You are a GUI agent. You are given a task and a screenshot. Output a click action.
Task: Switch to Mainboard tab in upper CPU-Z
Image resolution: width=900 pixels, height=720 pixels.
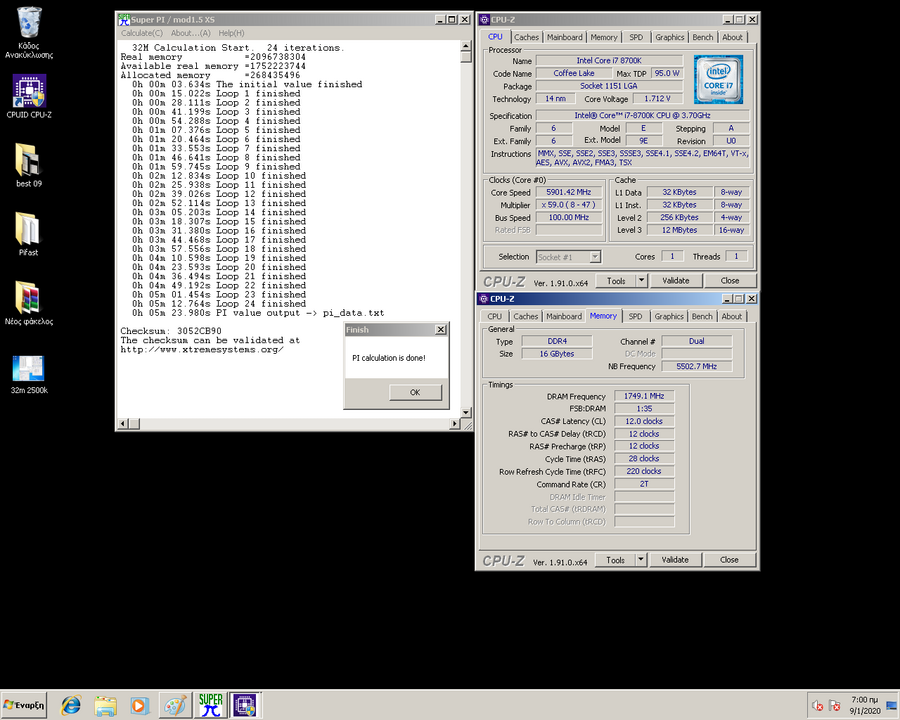click(x=564, y=37)
